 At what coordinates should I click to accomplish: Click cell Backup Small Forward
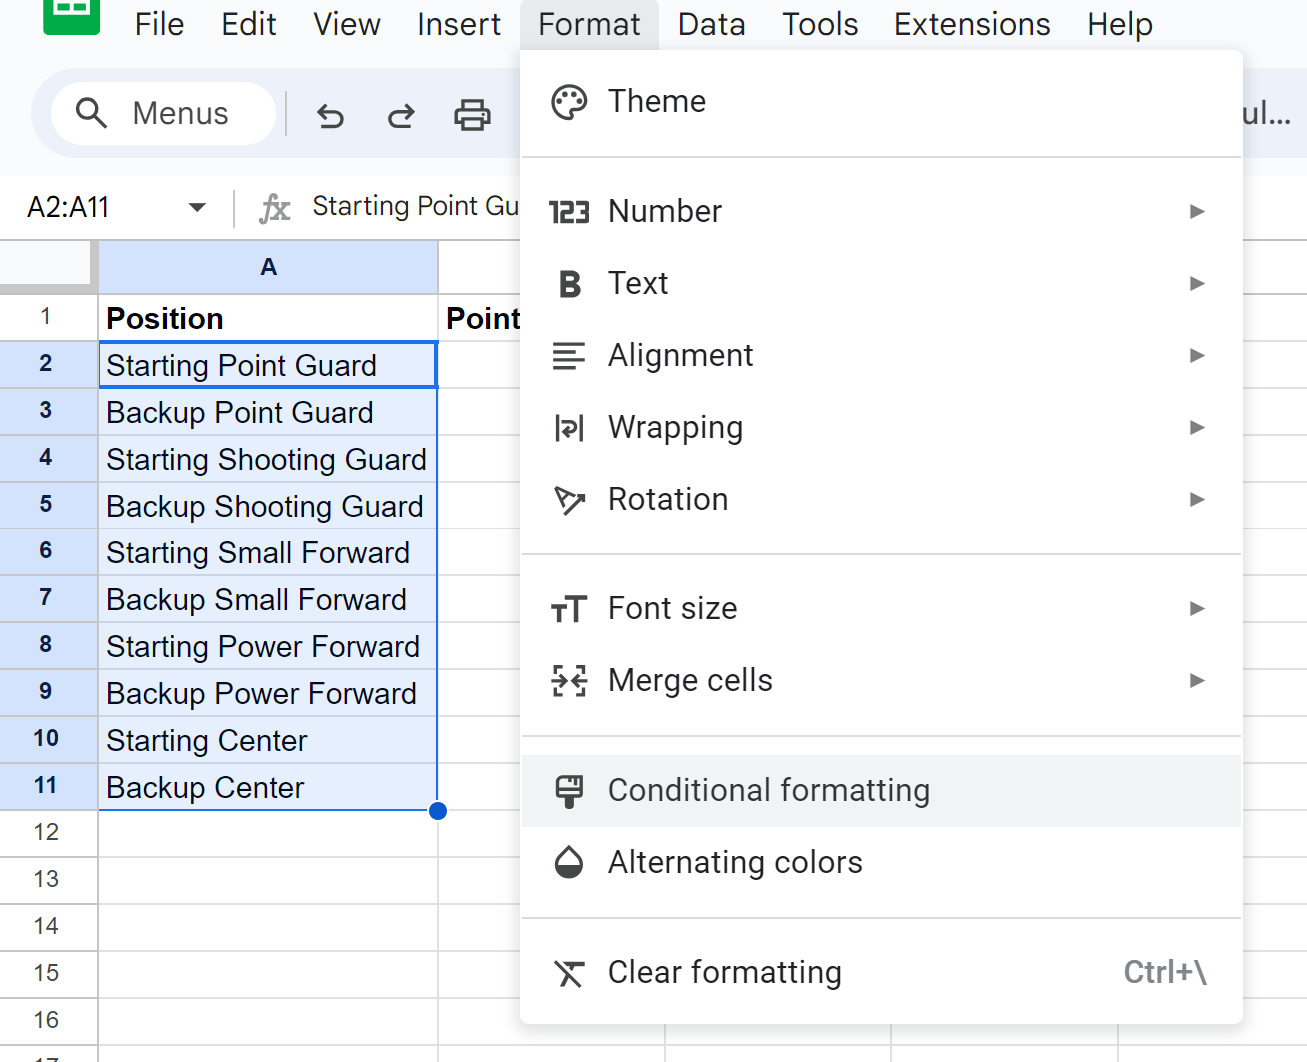coord(268,599)
